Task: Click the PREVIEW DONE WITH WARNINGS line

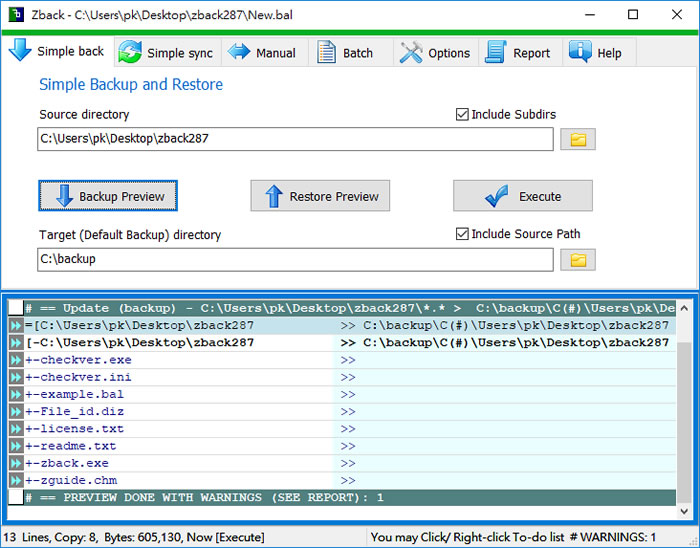Action: [x=342, y=498]
